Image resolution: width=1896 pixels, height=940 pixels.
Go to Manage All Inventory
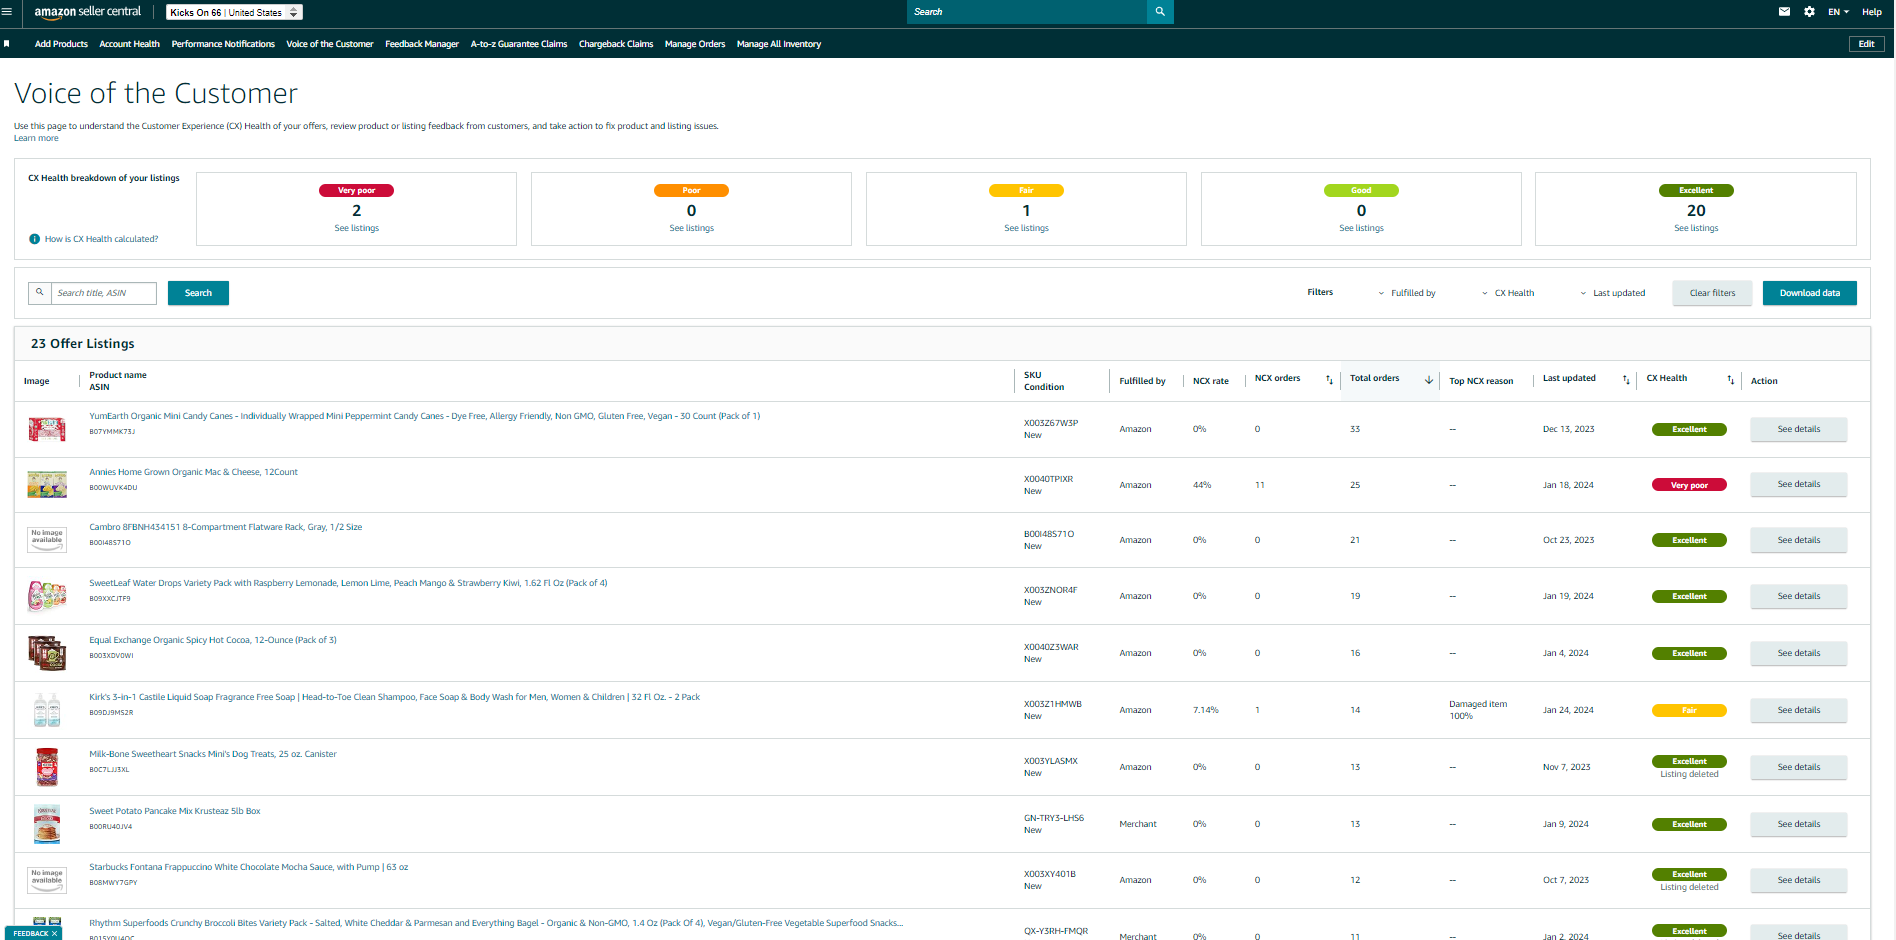point(779,44)
